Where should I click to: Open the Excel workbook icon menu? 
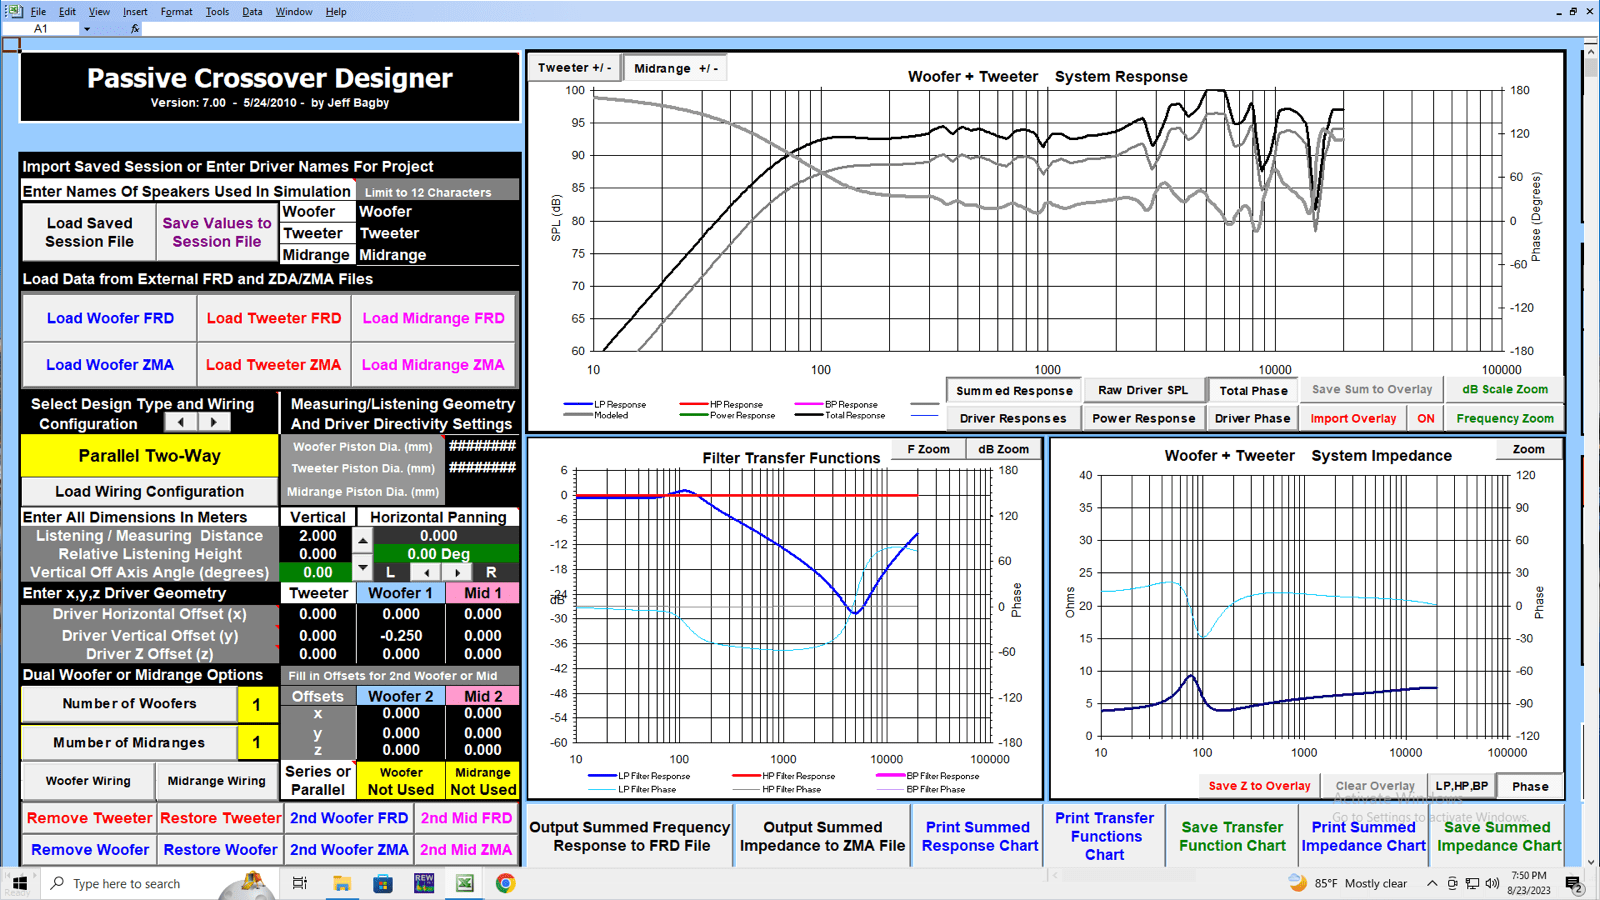click(15, 11)
